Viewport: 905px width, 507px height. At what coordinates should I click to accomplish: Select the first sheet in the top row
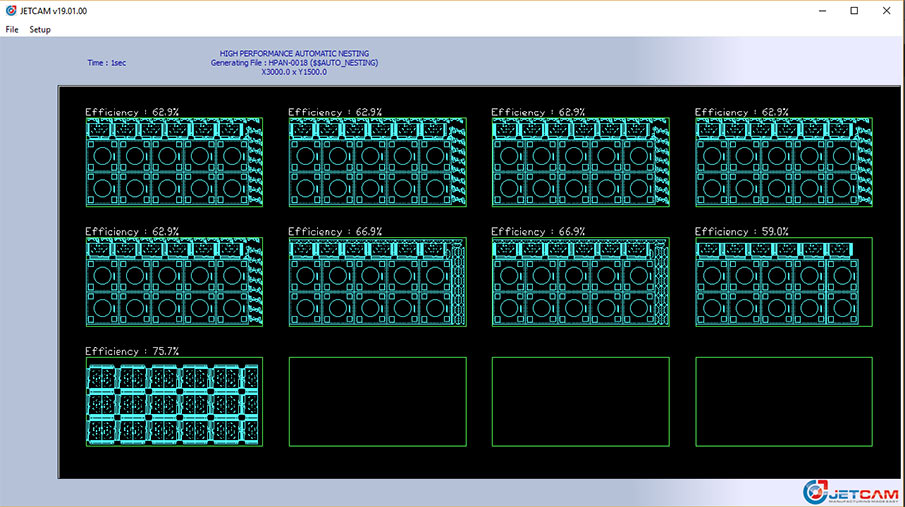pos(174,162)
